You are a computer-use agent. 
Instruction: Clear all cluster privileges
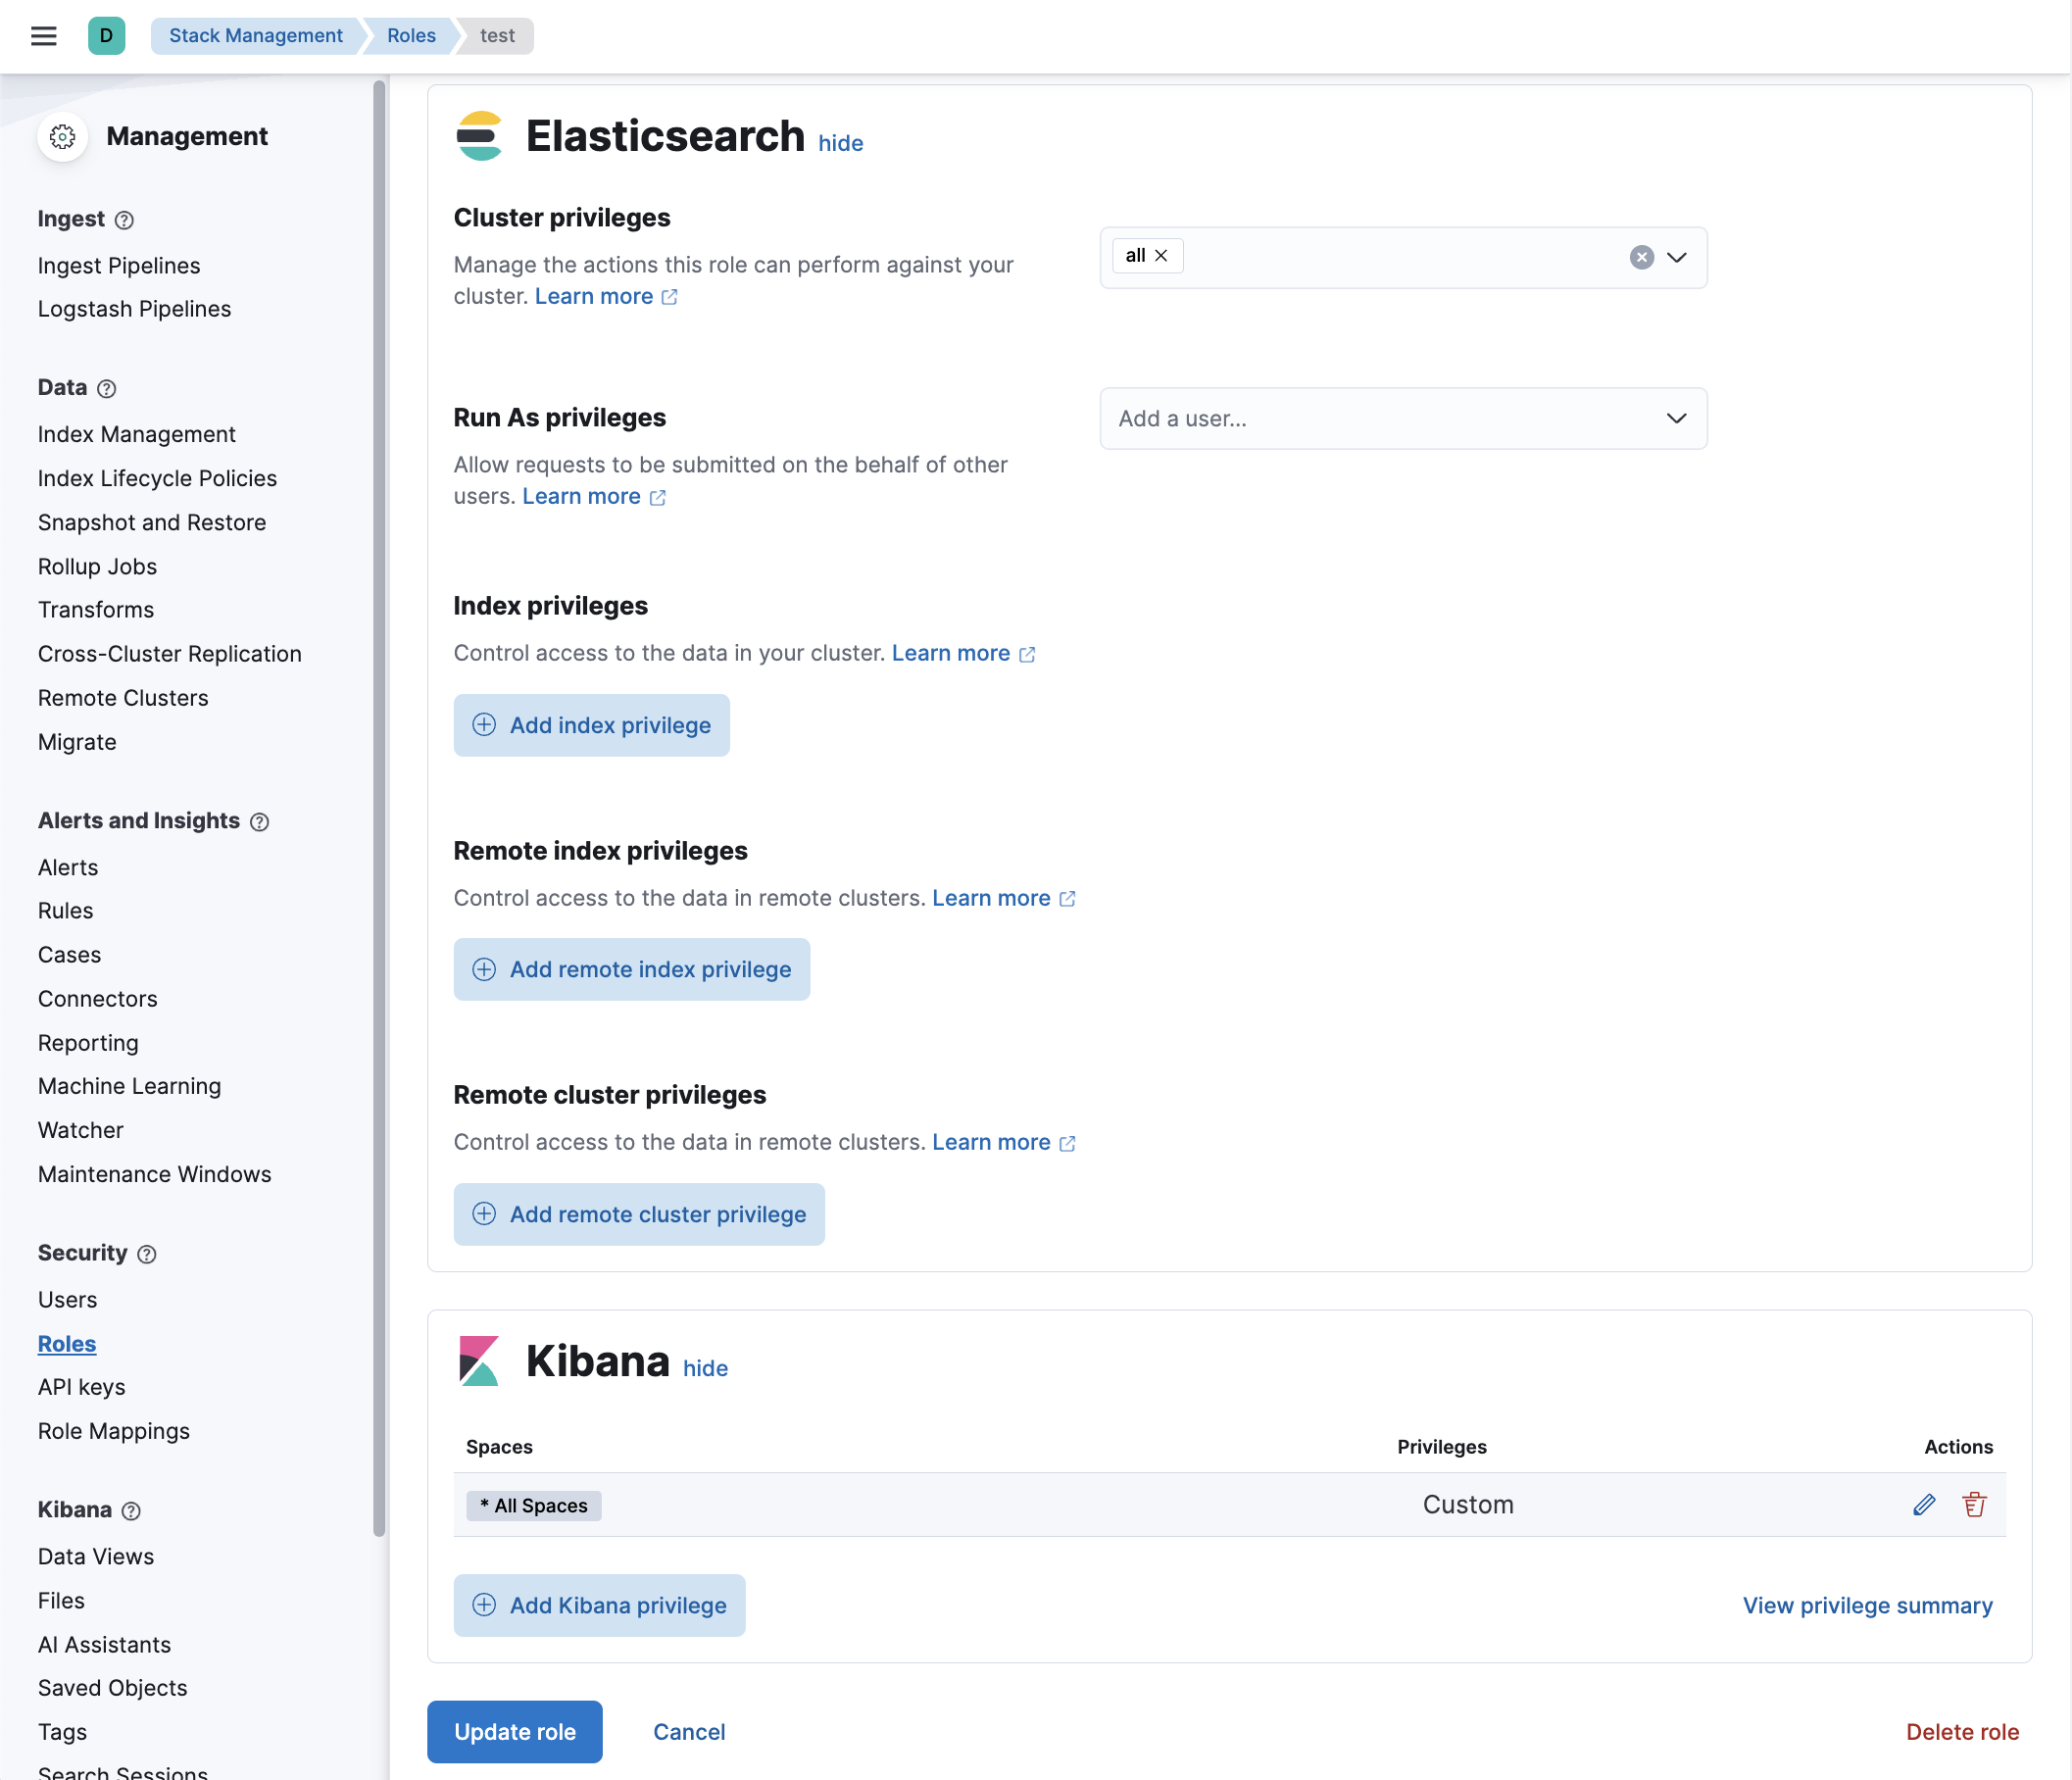(1641, 257)
